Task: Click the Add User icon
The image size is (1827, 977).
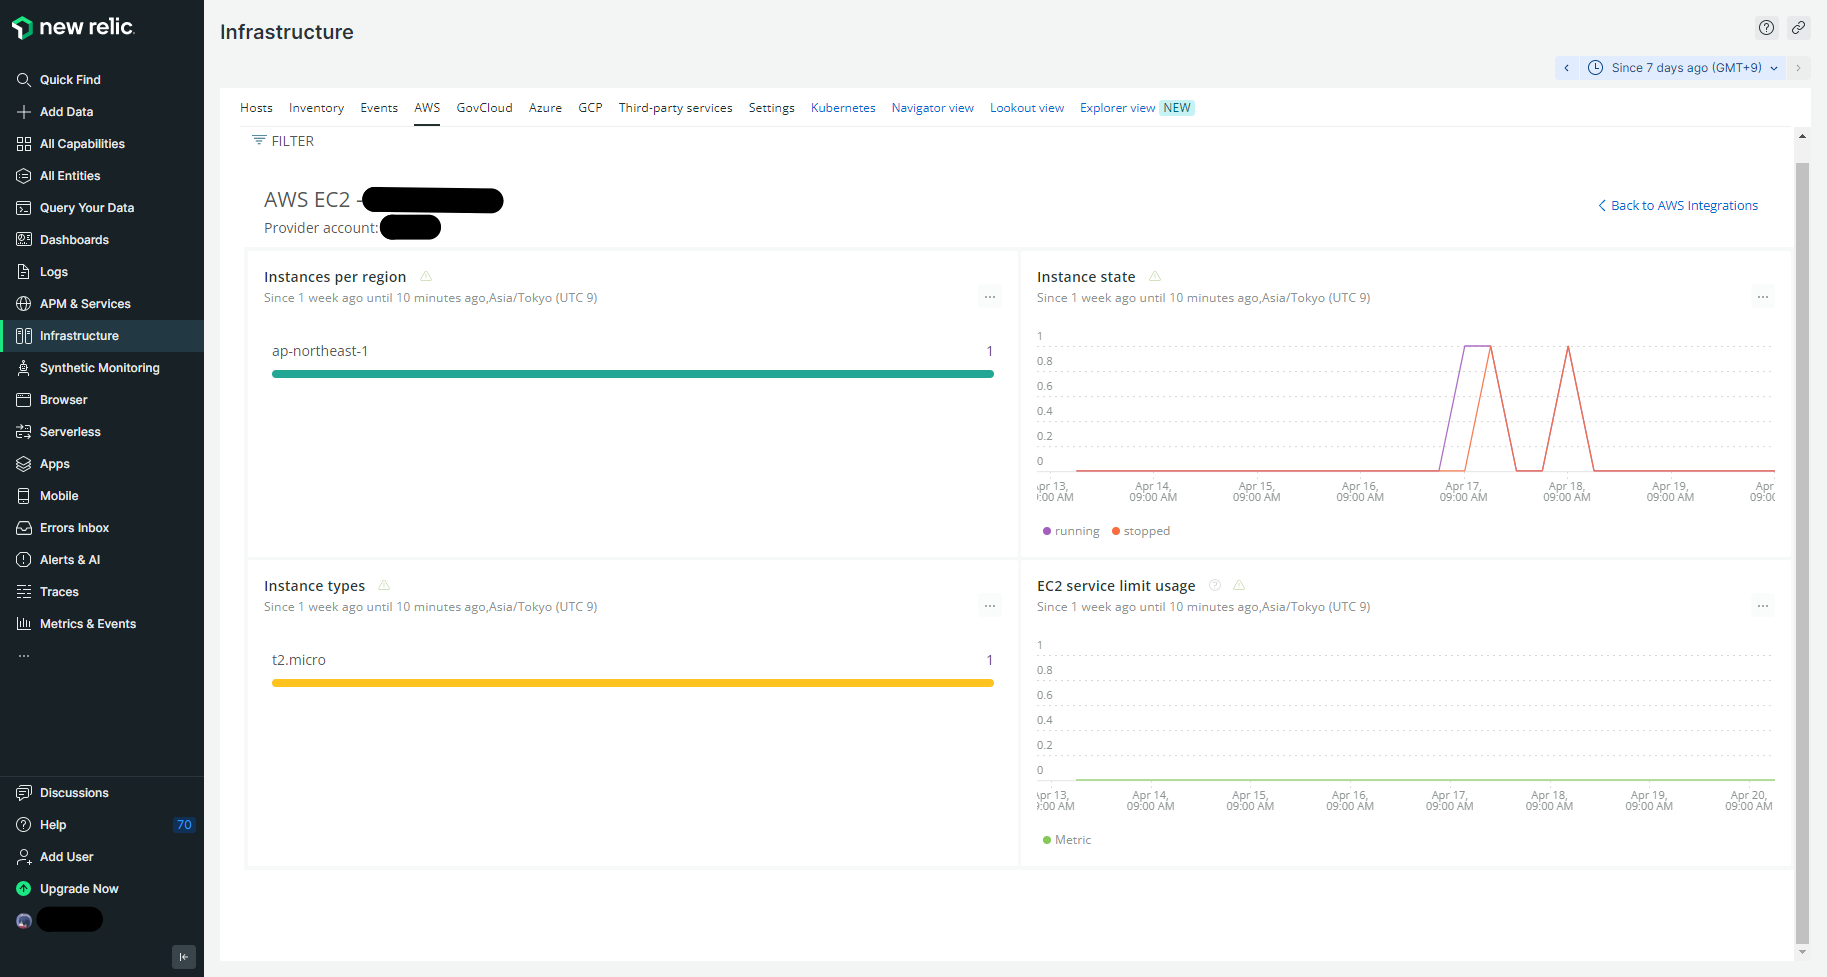Action: 24,857
